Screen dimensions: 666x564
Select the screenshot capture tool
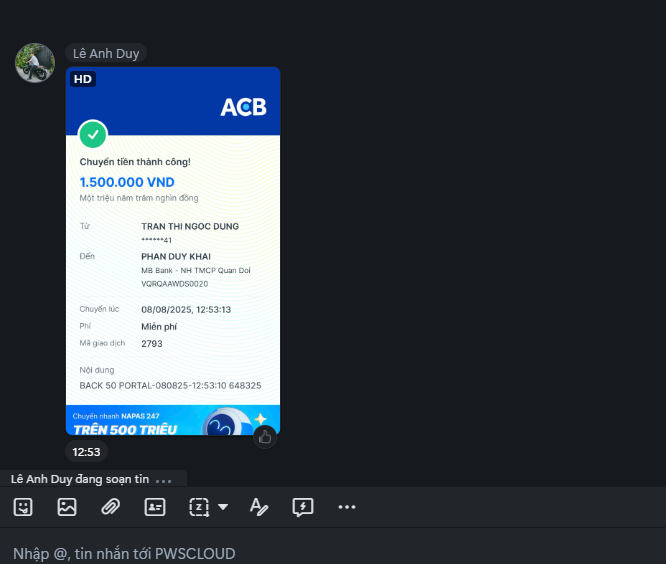pyautogui.click(x=199, y=507)
